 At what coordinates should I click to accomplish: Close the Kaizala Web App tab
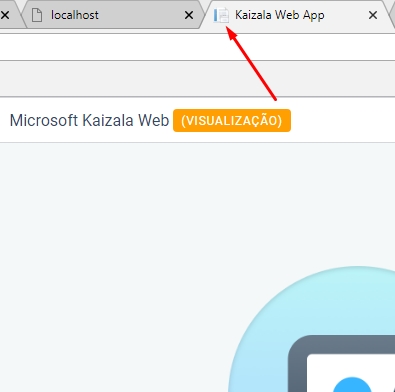373,15
